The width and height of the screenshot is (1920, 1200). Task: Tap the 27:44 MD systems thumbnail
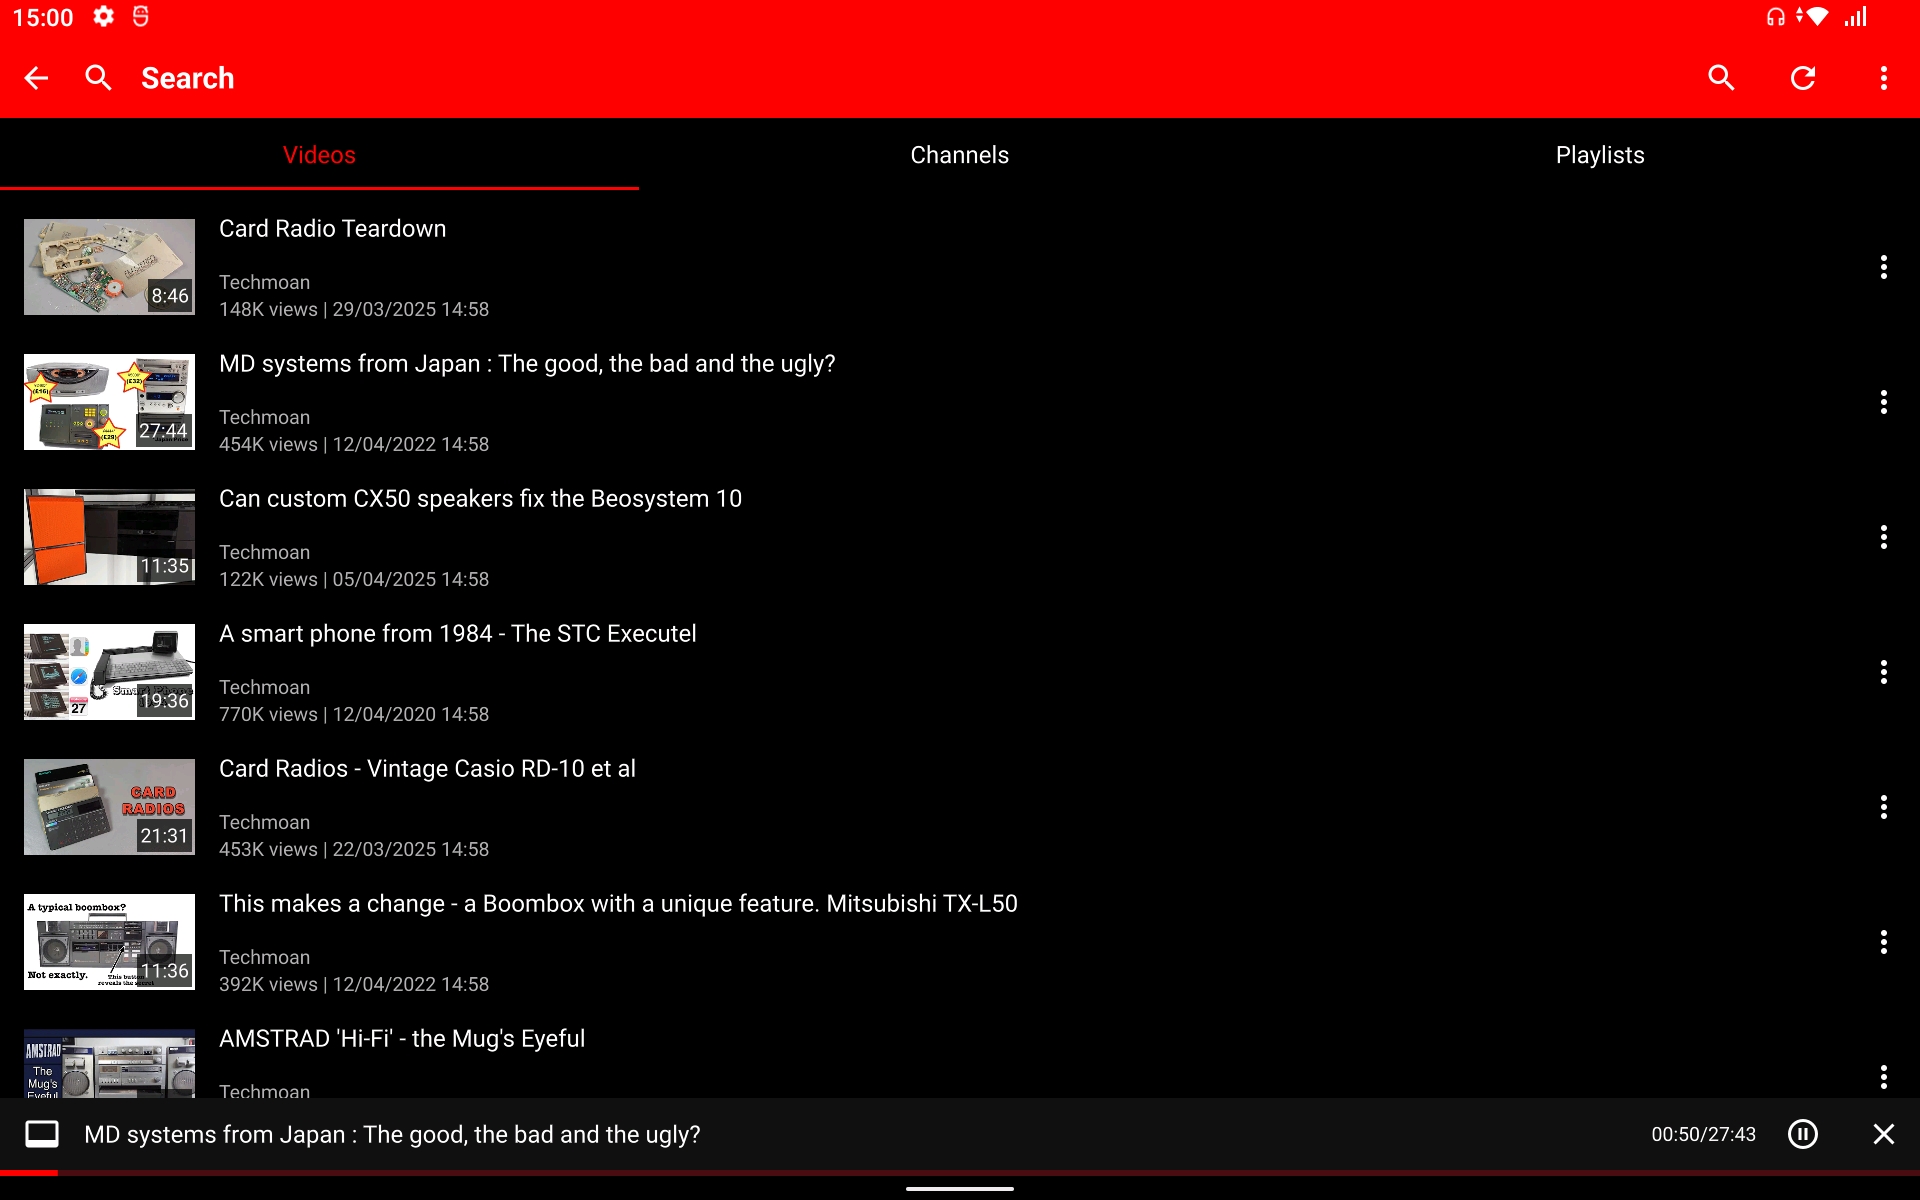click(x=109, y=402)
